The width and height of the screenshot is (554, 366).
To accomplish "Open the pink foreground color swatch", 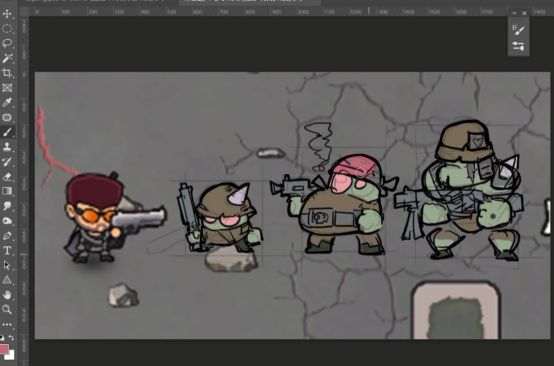I will tap(4, 349).
